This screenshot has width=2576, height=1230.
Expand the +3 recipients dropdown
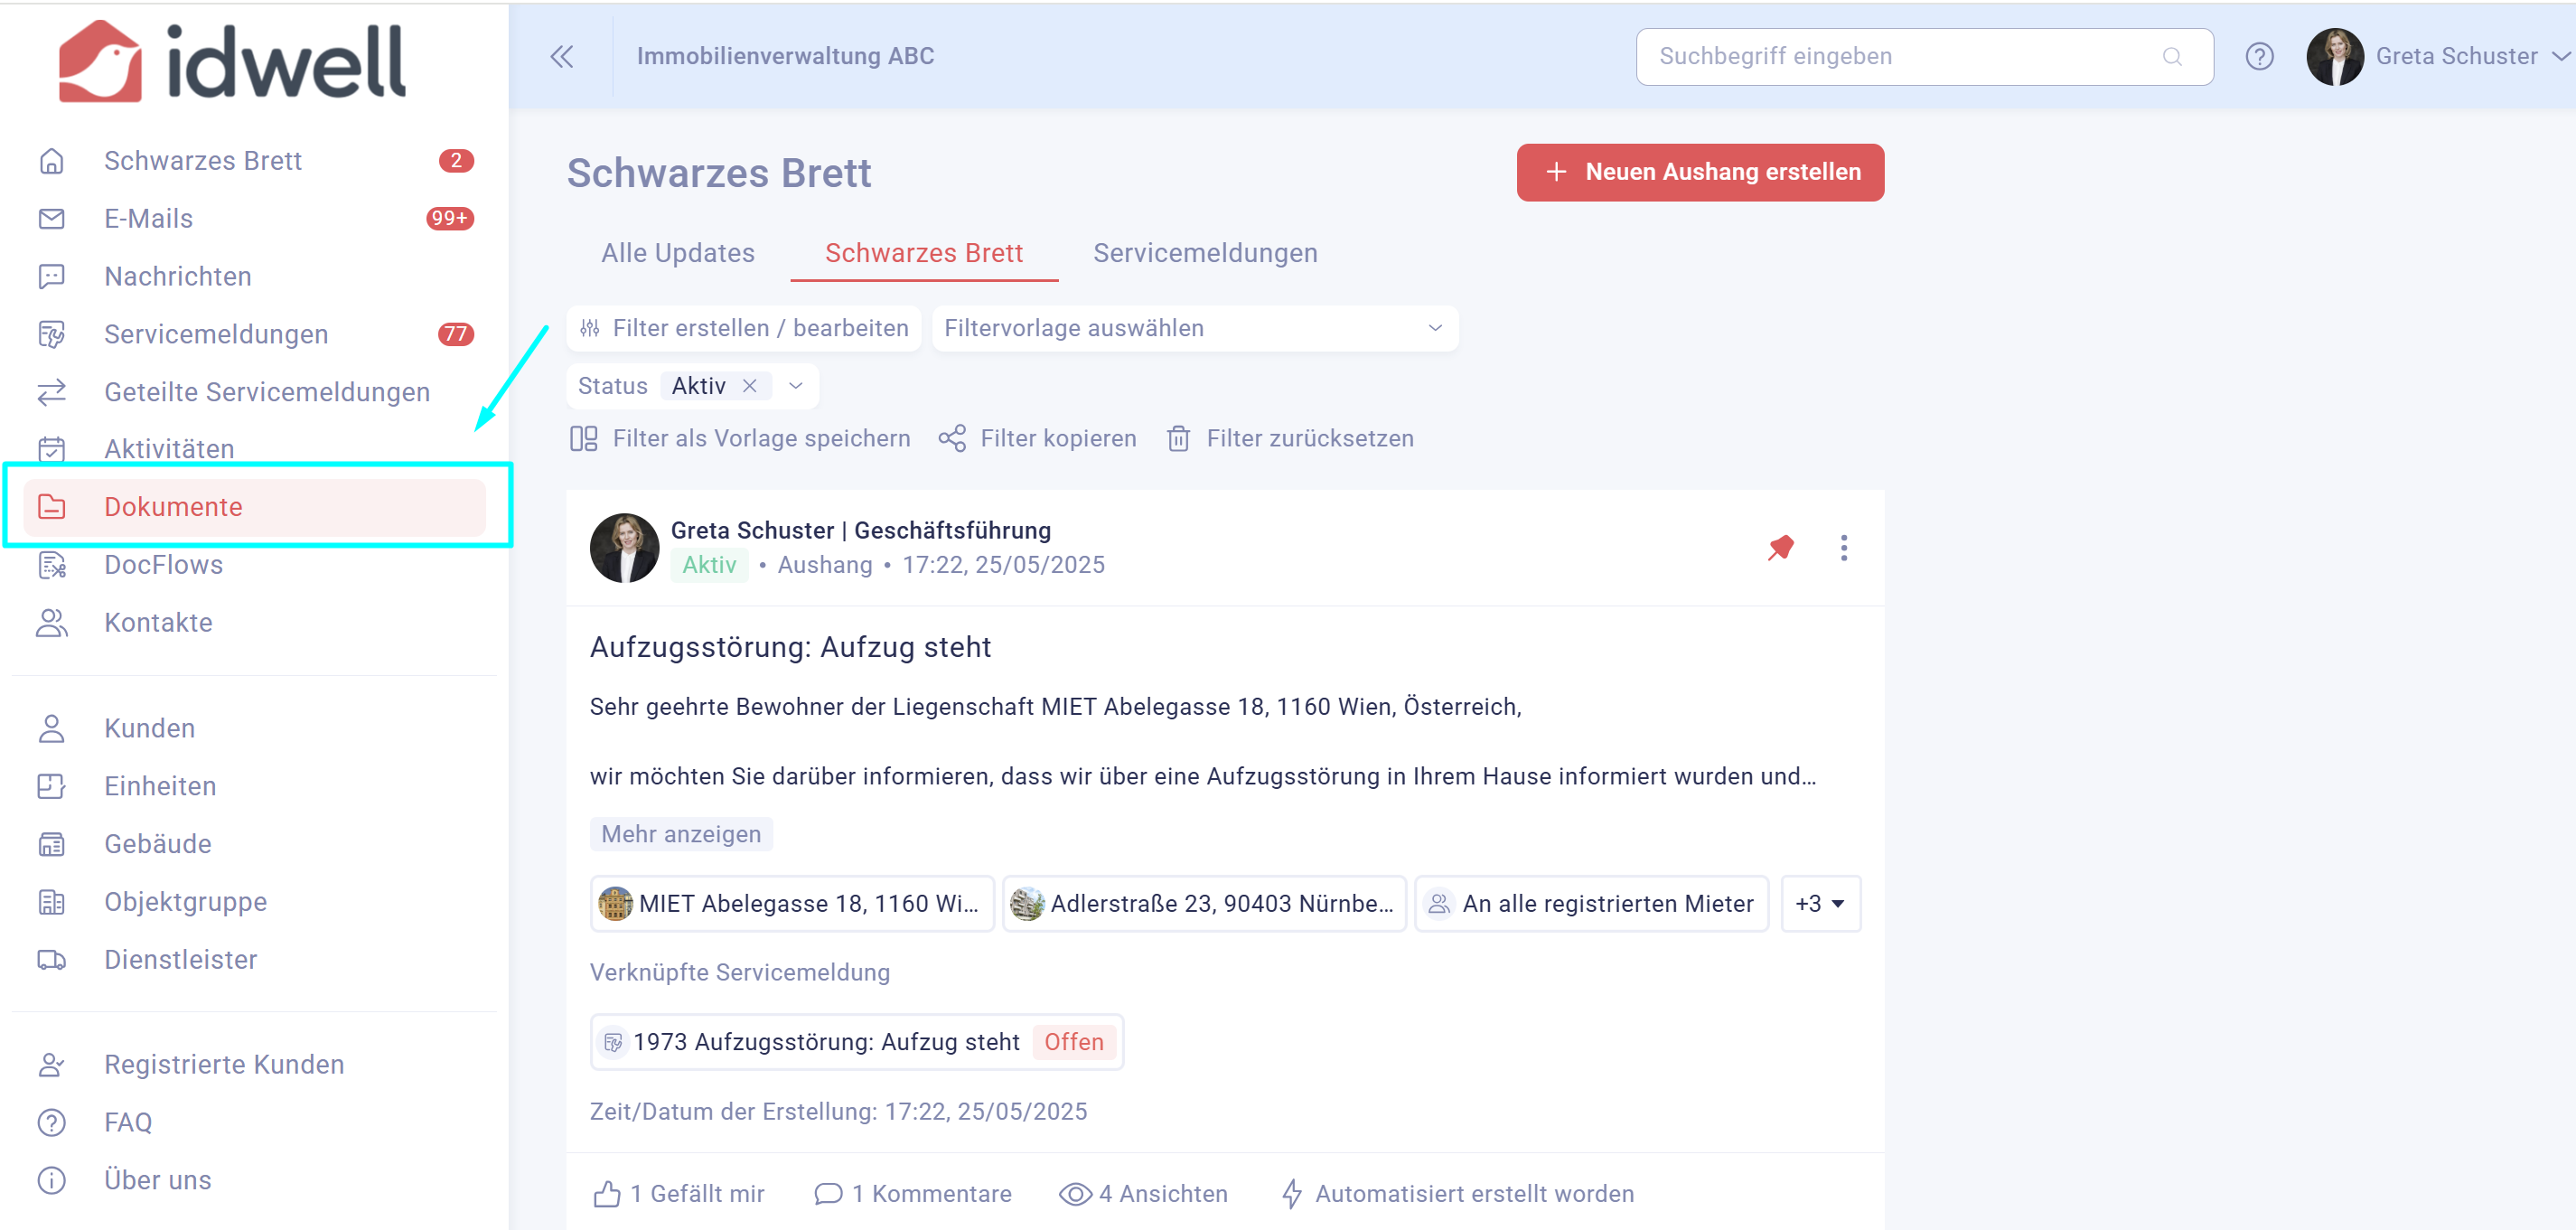(x=1820, y=903)
